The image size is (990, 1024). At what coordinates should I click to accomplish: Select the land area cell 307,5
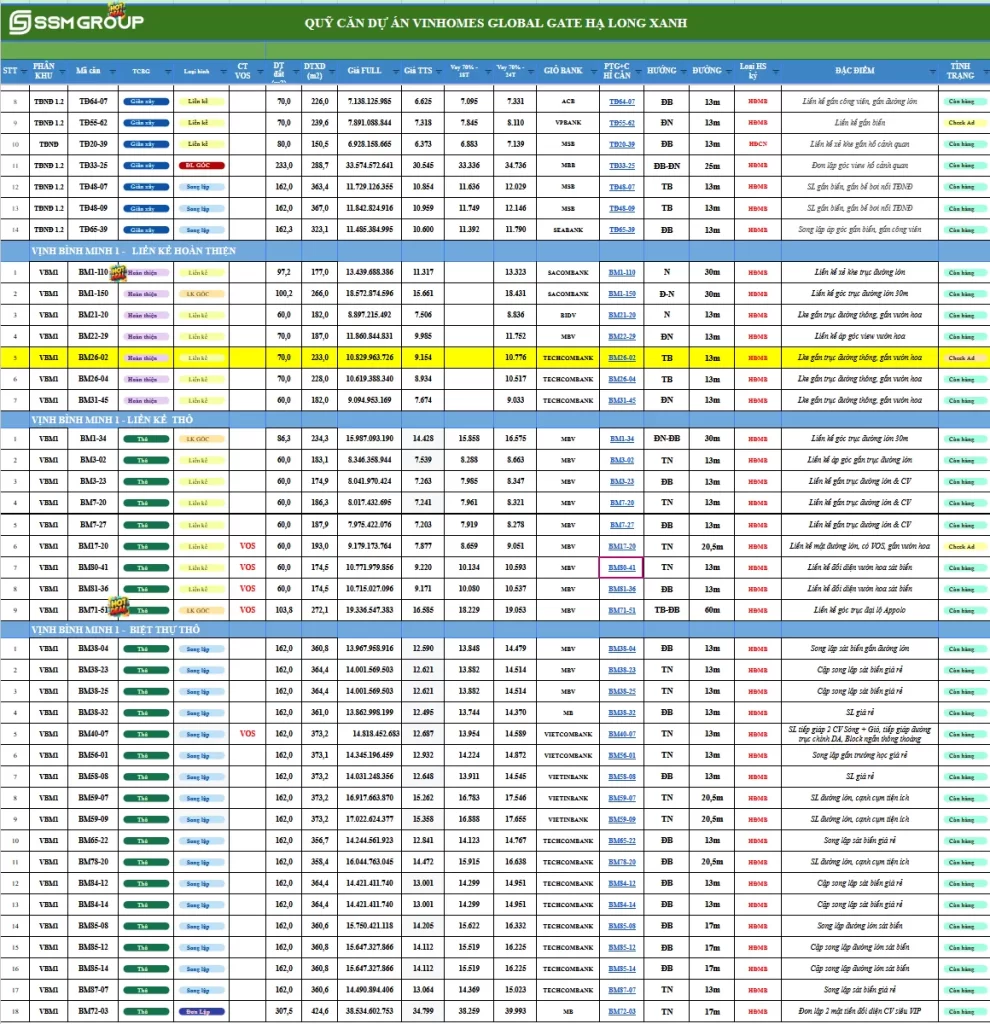click(283, 1011)
